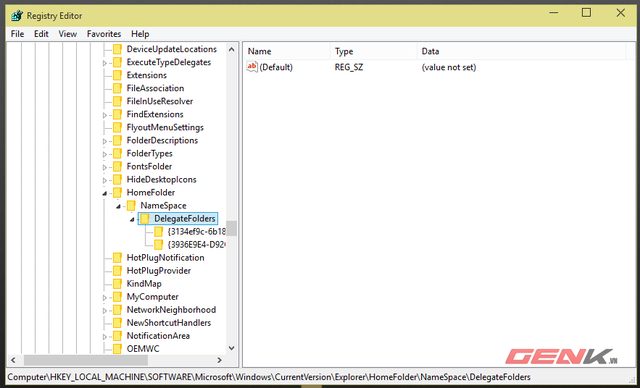Expand the FolderDescriptions key
This screenshot has height=388, width=640.
104,142
